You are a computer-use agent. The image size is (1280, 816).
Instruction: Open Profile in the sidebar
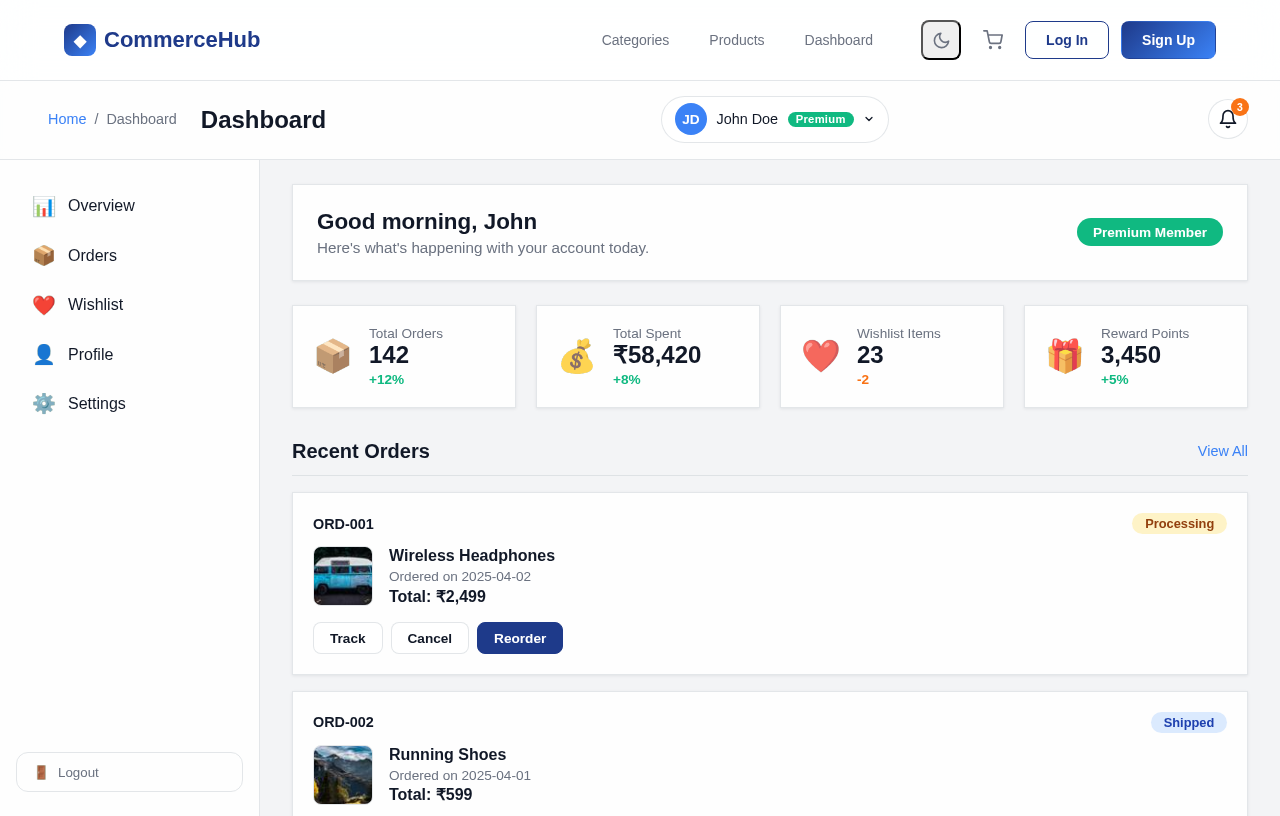(130, 355)
